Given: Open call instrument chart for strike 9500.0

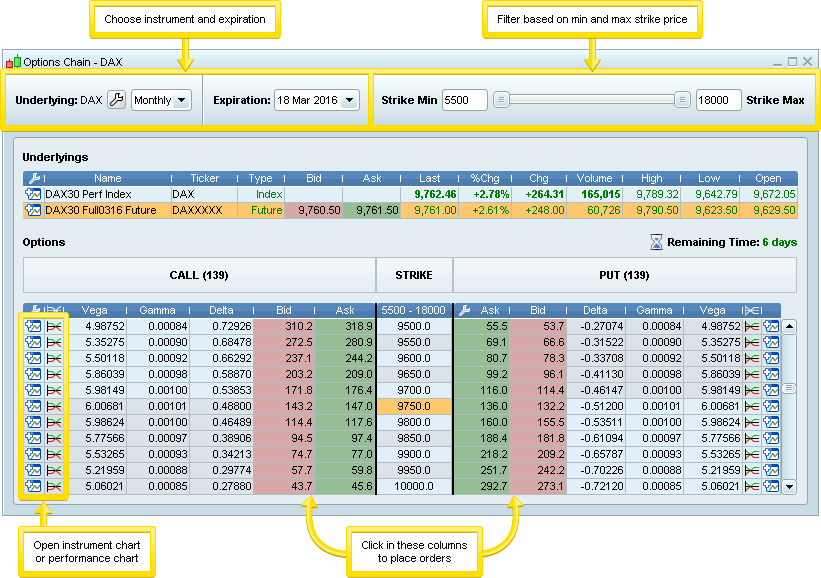Looking at the screenshot, I should (x=33, y=326).
